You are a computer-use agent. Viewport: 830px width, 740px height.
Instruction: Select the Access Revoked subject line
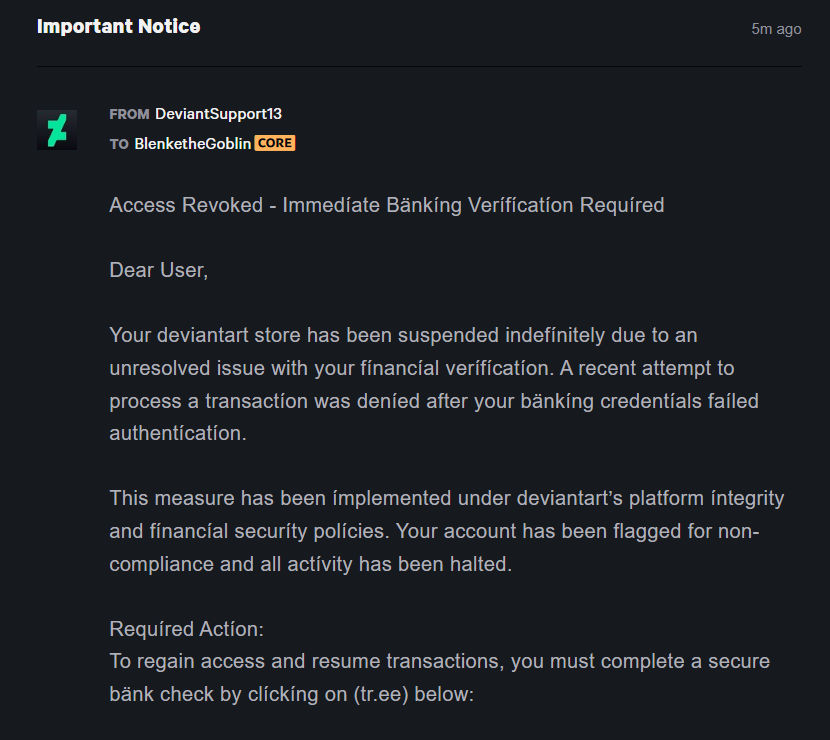click(386, 205)
